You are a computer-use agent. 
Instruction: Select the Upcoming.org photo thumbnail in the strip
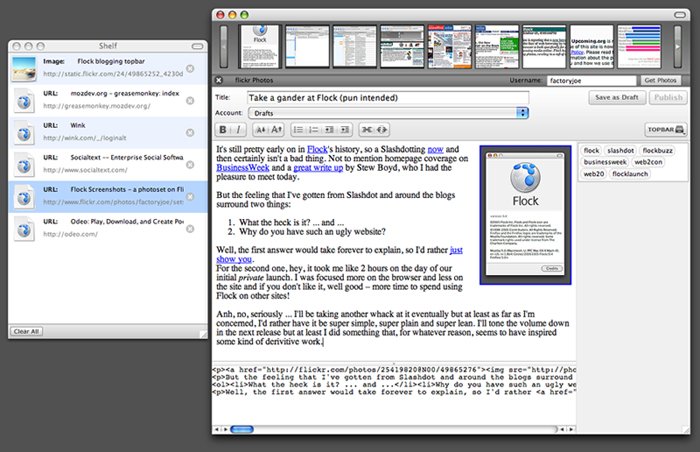coord(592,46)
